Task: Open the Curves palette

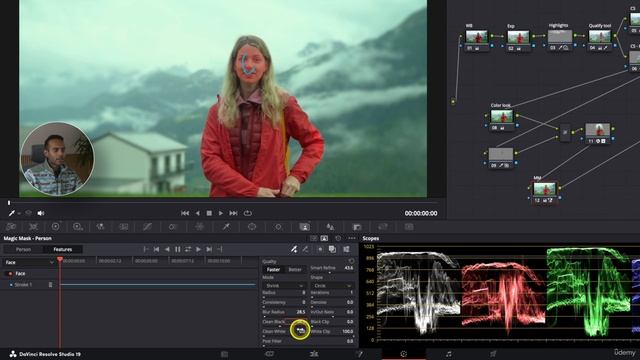Action: pos(147,227)
